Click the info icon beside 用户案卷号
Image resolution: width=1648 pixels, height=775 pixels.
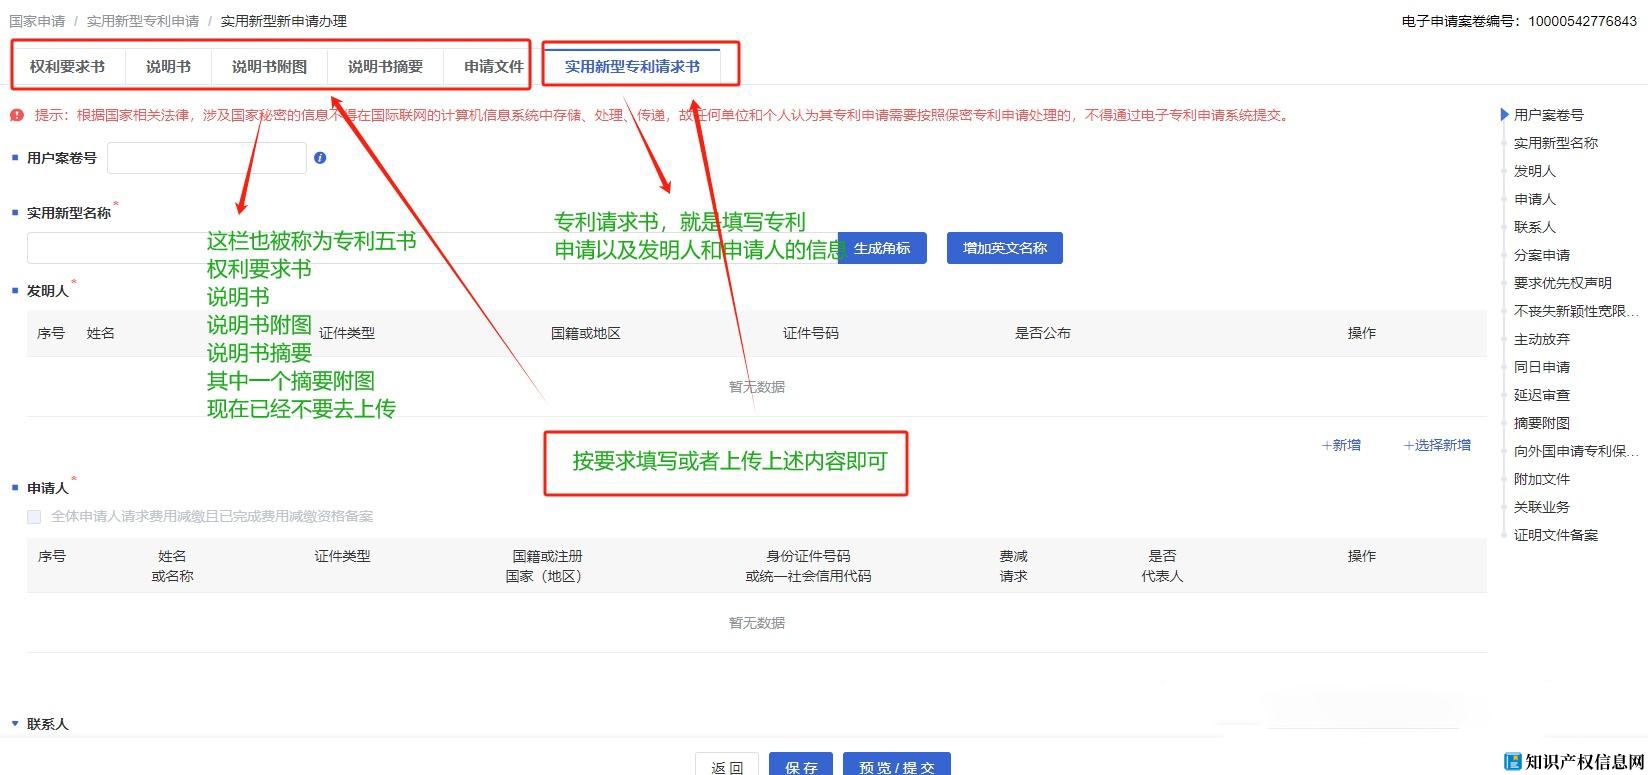[x=320, y=158]
